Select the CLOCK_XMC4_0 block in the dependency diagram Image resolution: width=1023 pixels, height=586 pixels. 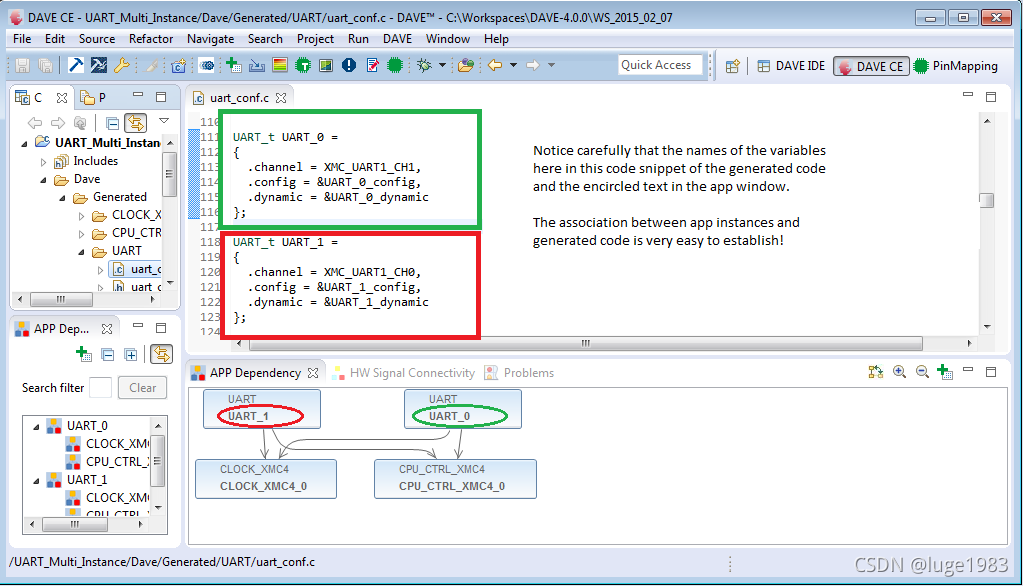(x=266, y=479)
